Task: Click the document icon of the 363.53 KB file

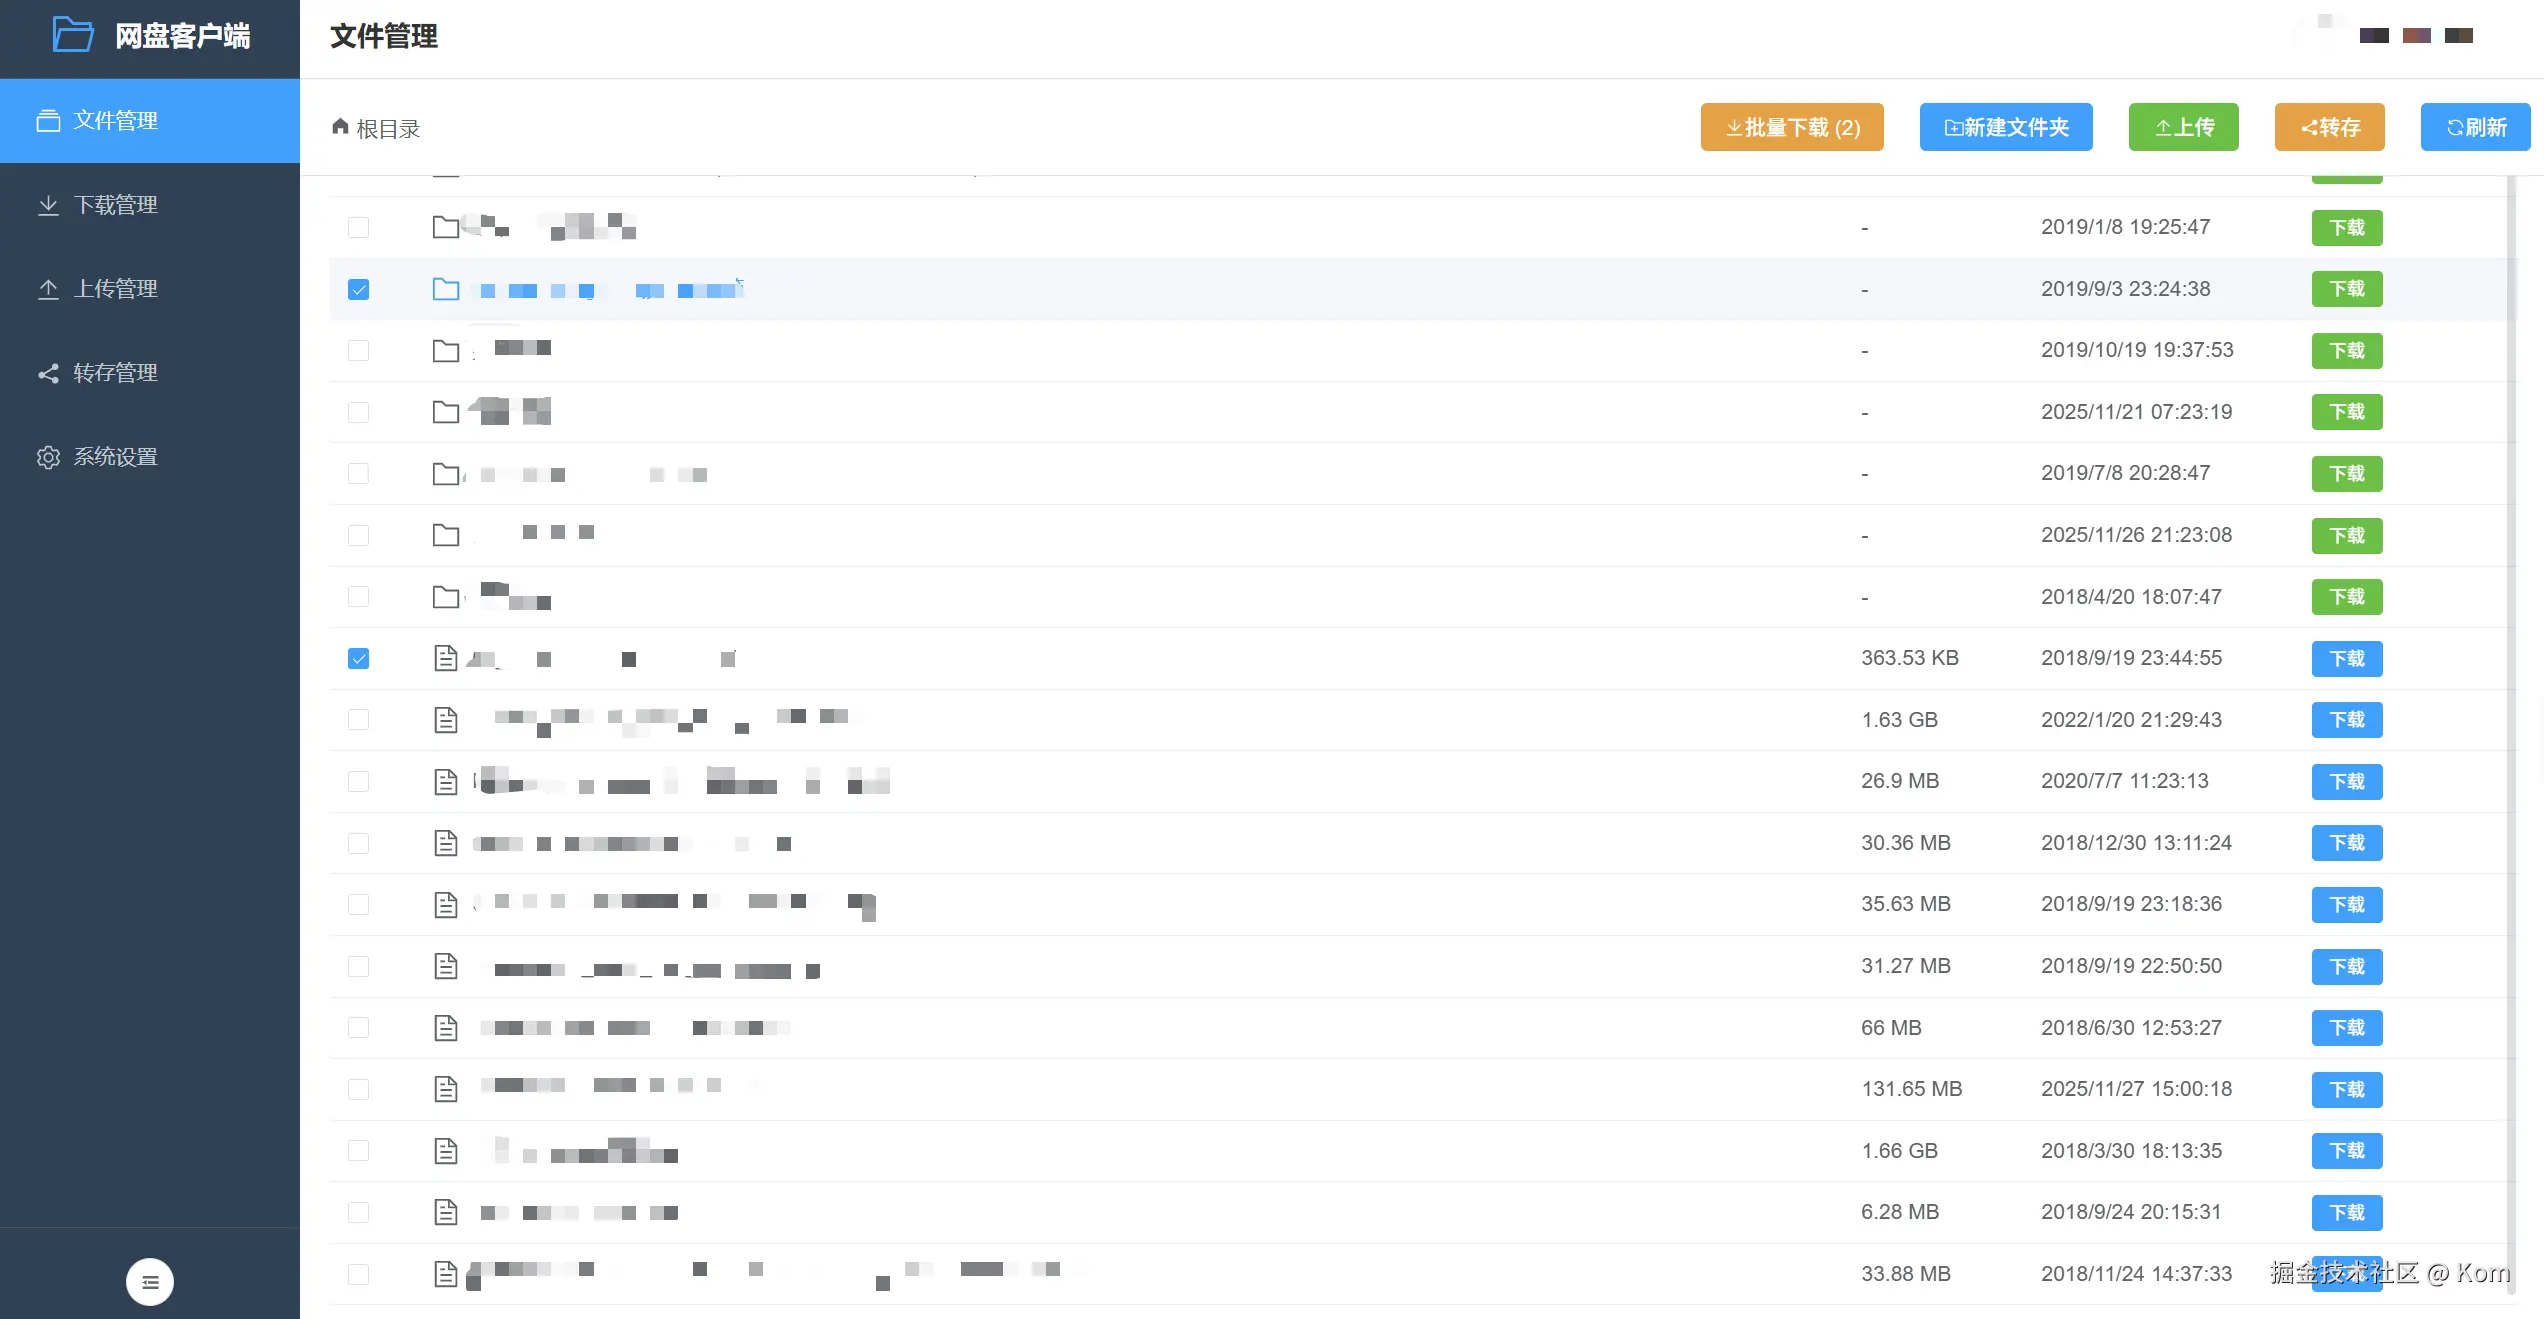Action: pos(446,658)
